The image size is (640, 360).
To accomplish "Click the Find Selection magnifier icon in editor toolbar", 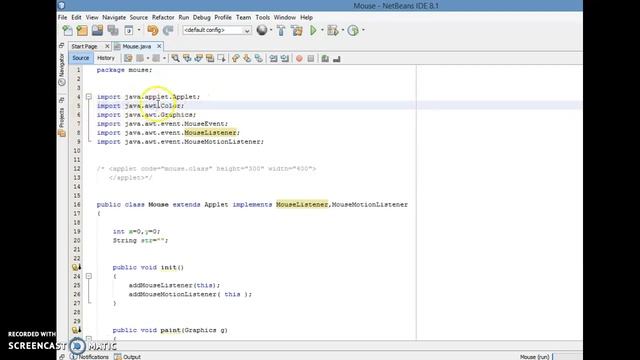I will coord(176,58).
